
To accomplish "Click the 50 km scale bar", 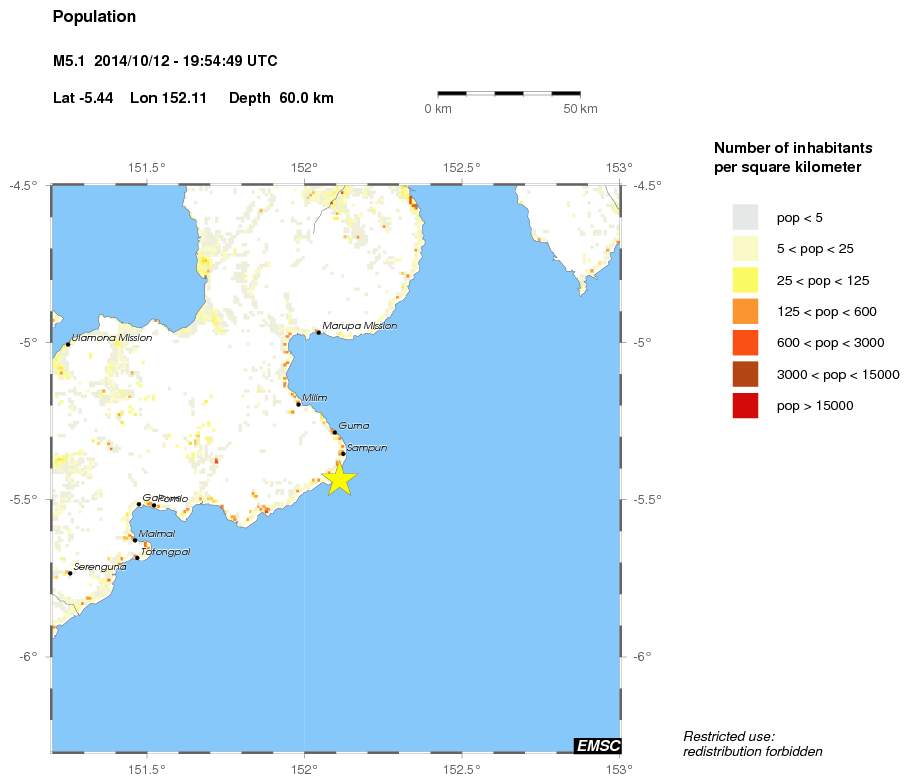I will pyautogui.click(x=509, y=94).
